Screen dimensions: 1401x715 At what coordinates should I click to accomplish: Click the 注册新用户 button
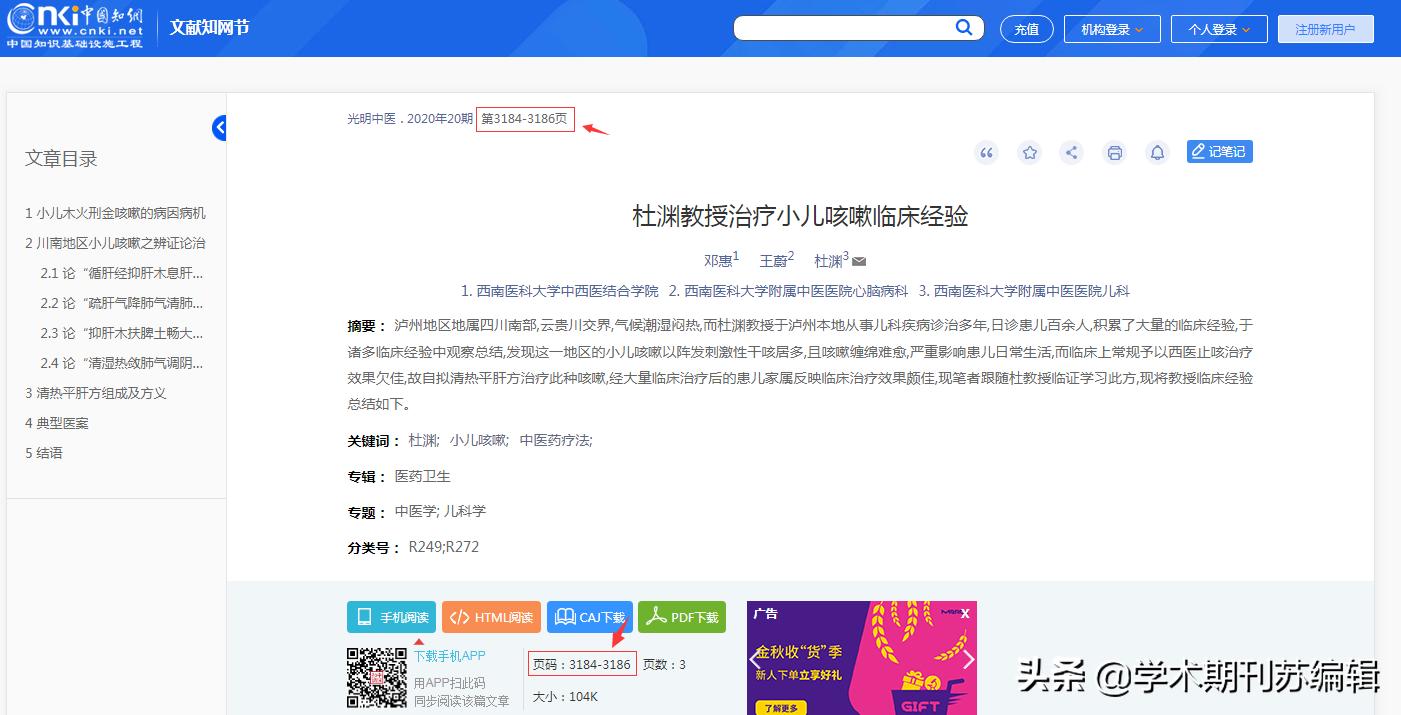pyautogui.click(x=1325, y=28)
